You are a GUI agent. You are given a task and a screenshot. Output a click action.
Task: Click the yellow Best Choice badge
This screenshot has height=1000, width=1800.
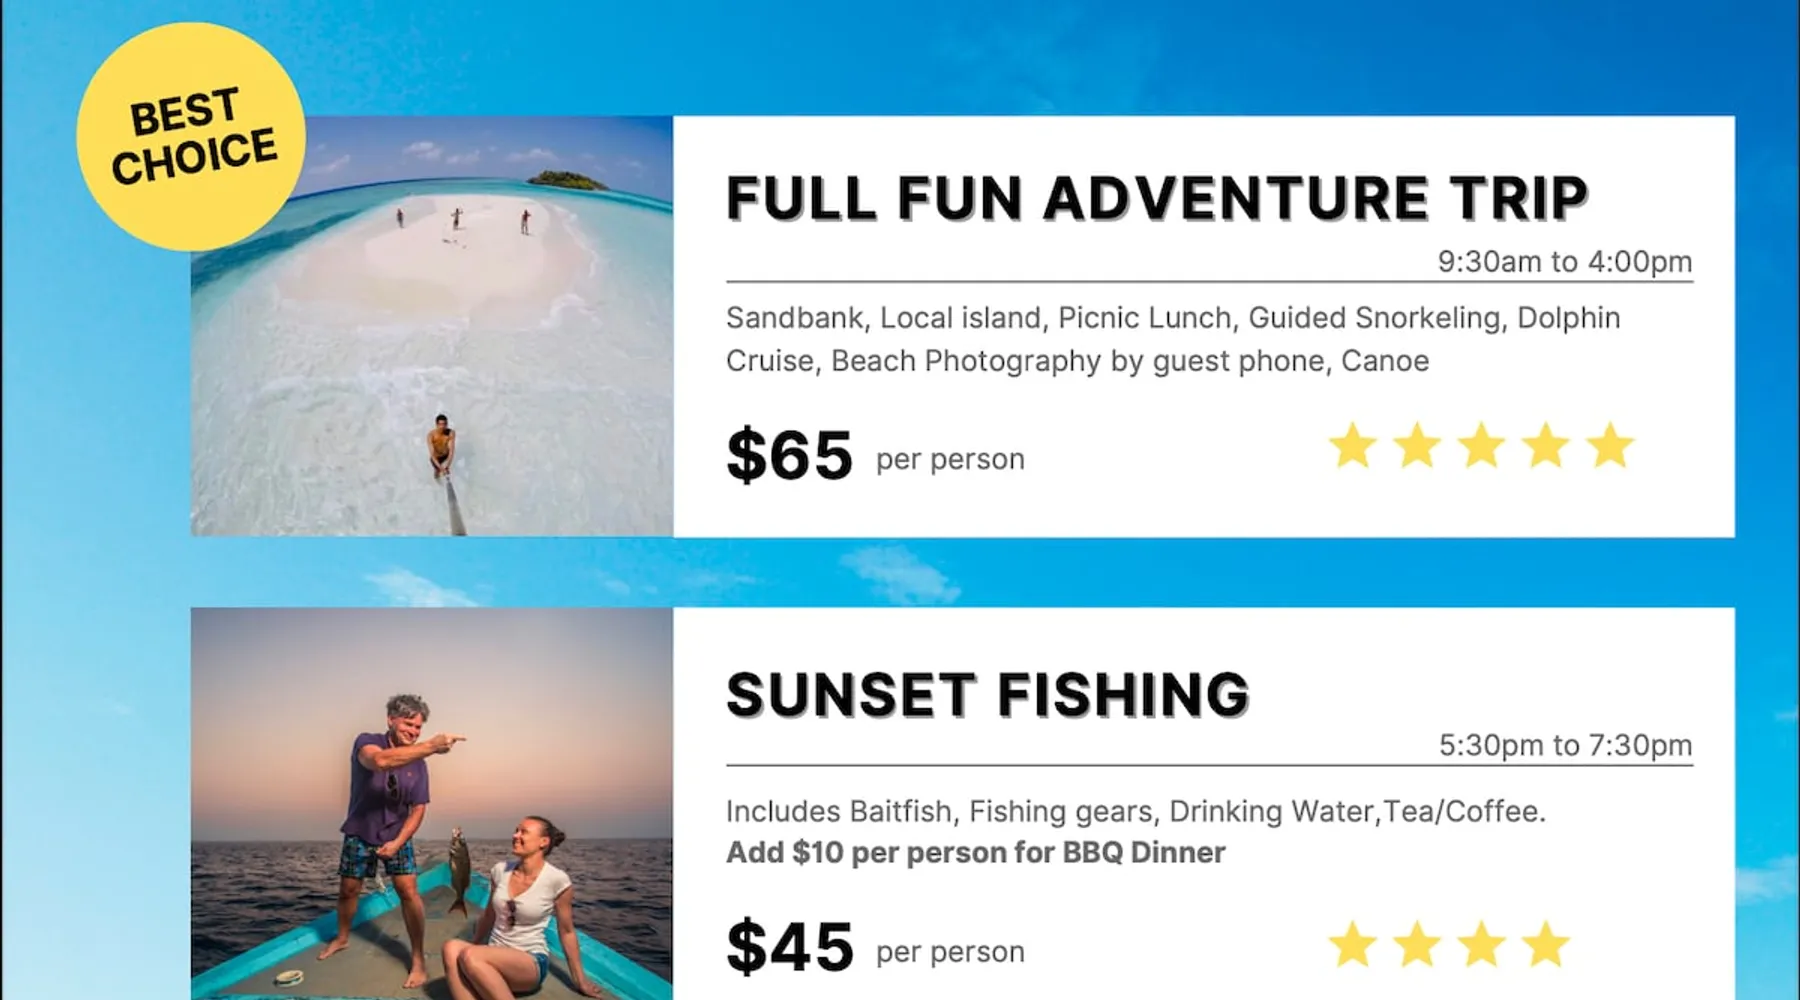click(191, 137)
